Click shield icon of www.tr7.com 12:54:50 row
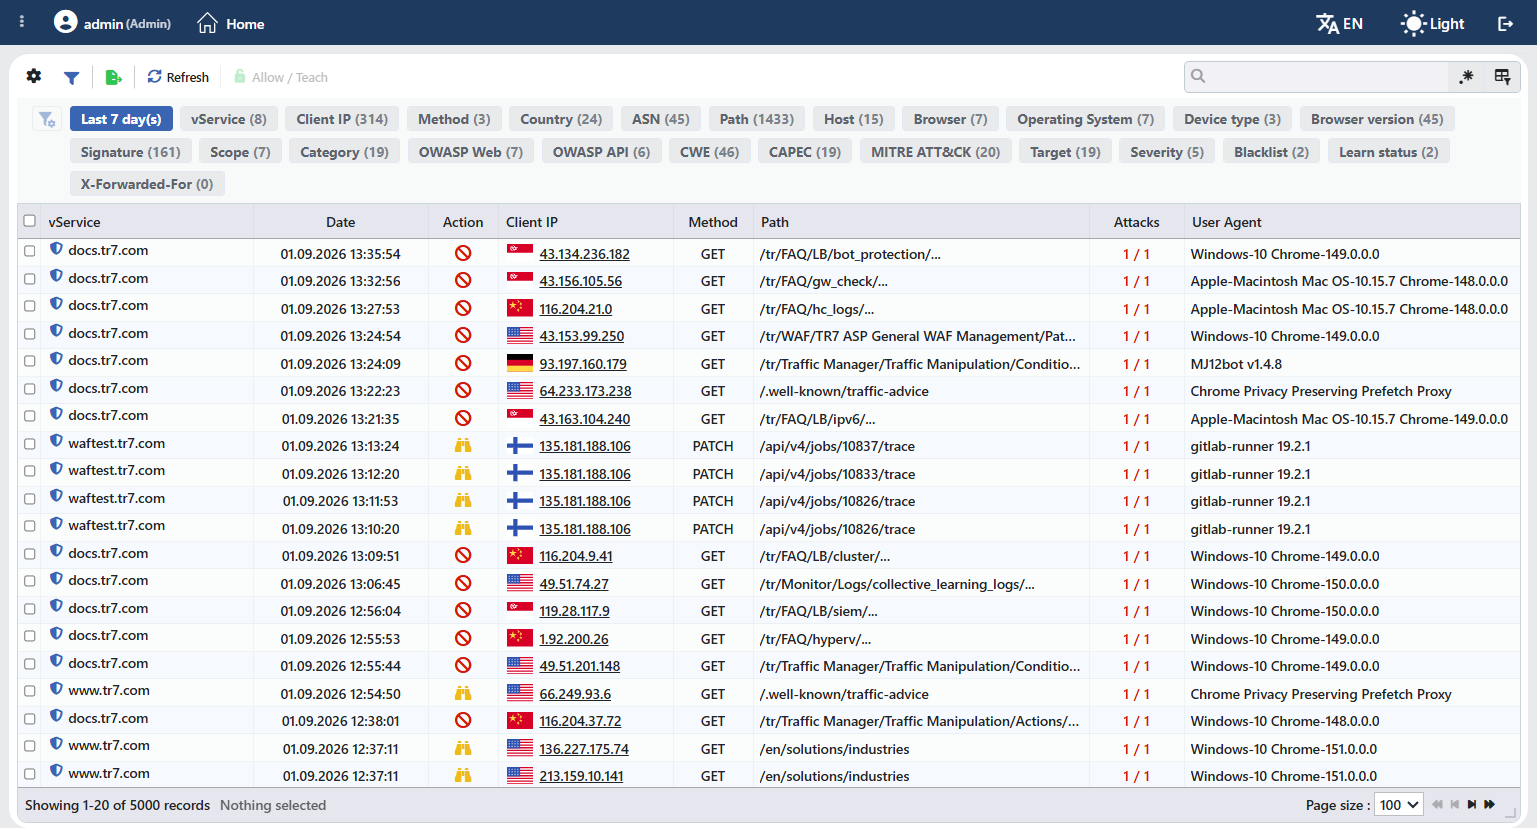 pos(57,689)
